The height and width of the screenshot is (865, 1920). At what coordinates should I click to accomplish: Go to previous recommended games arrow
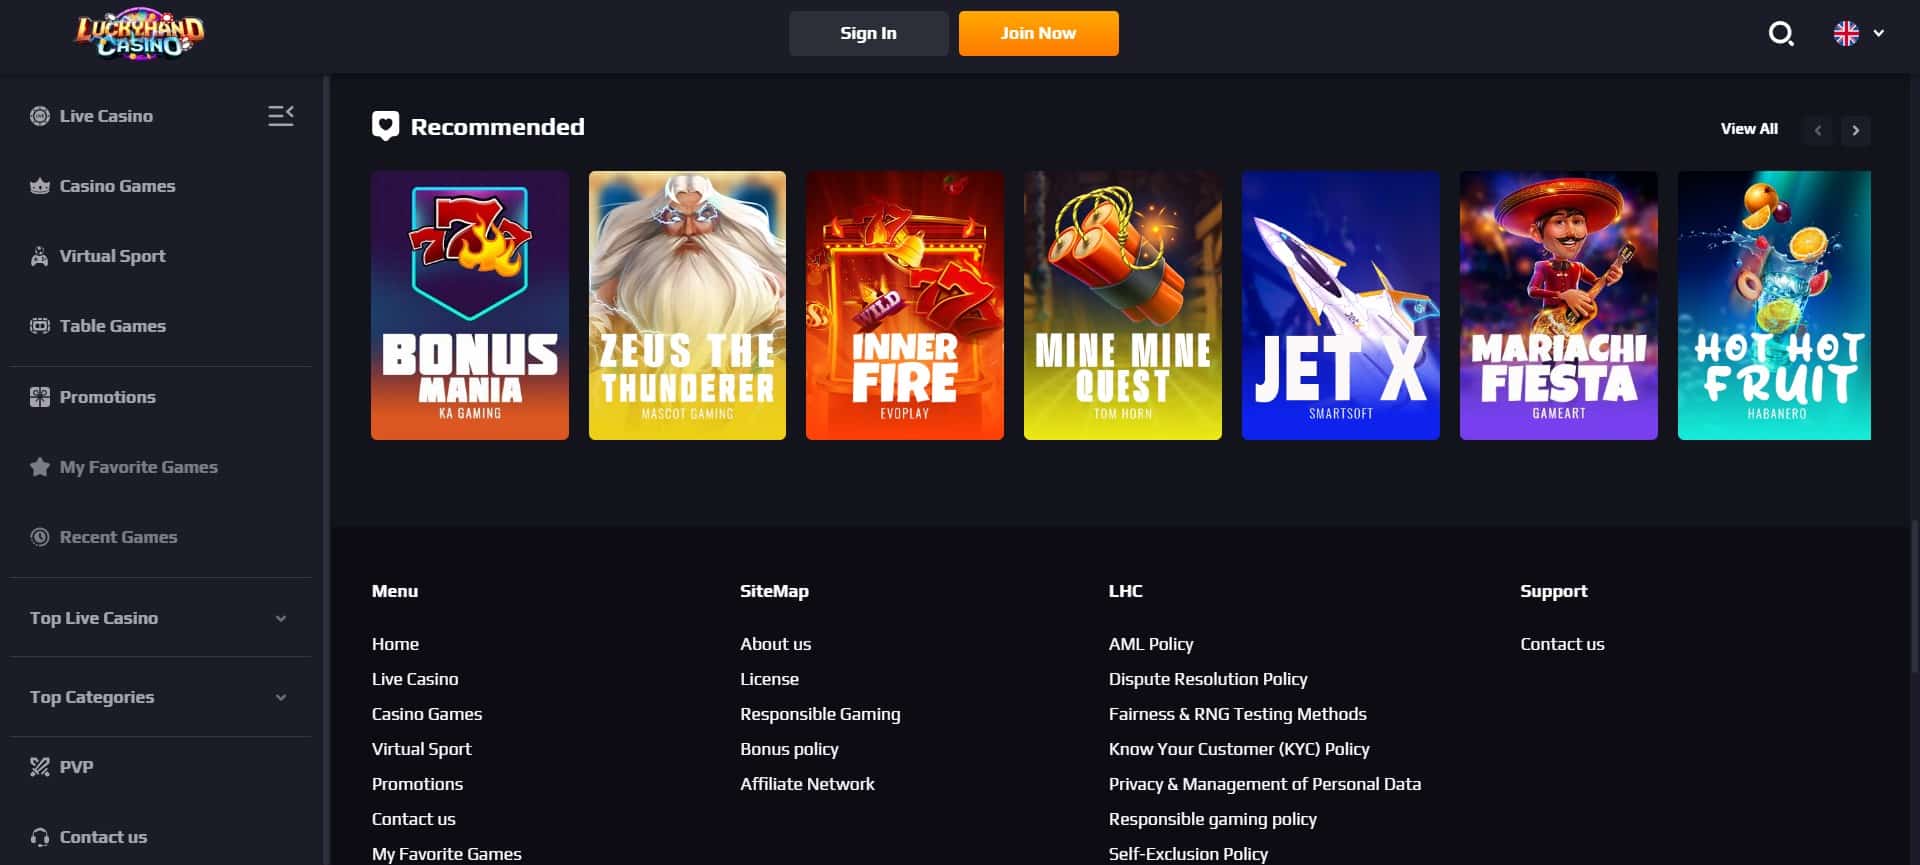coord(1818,130)
